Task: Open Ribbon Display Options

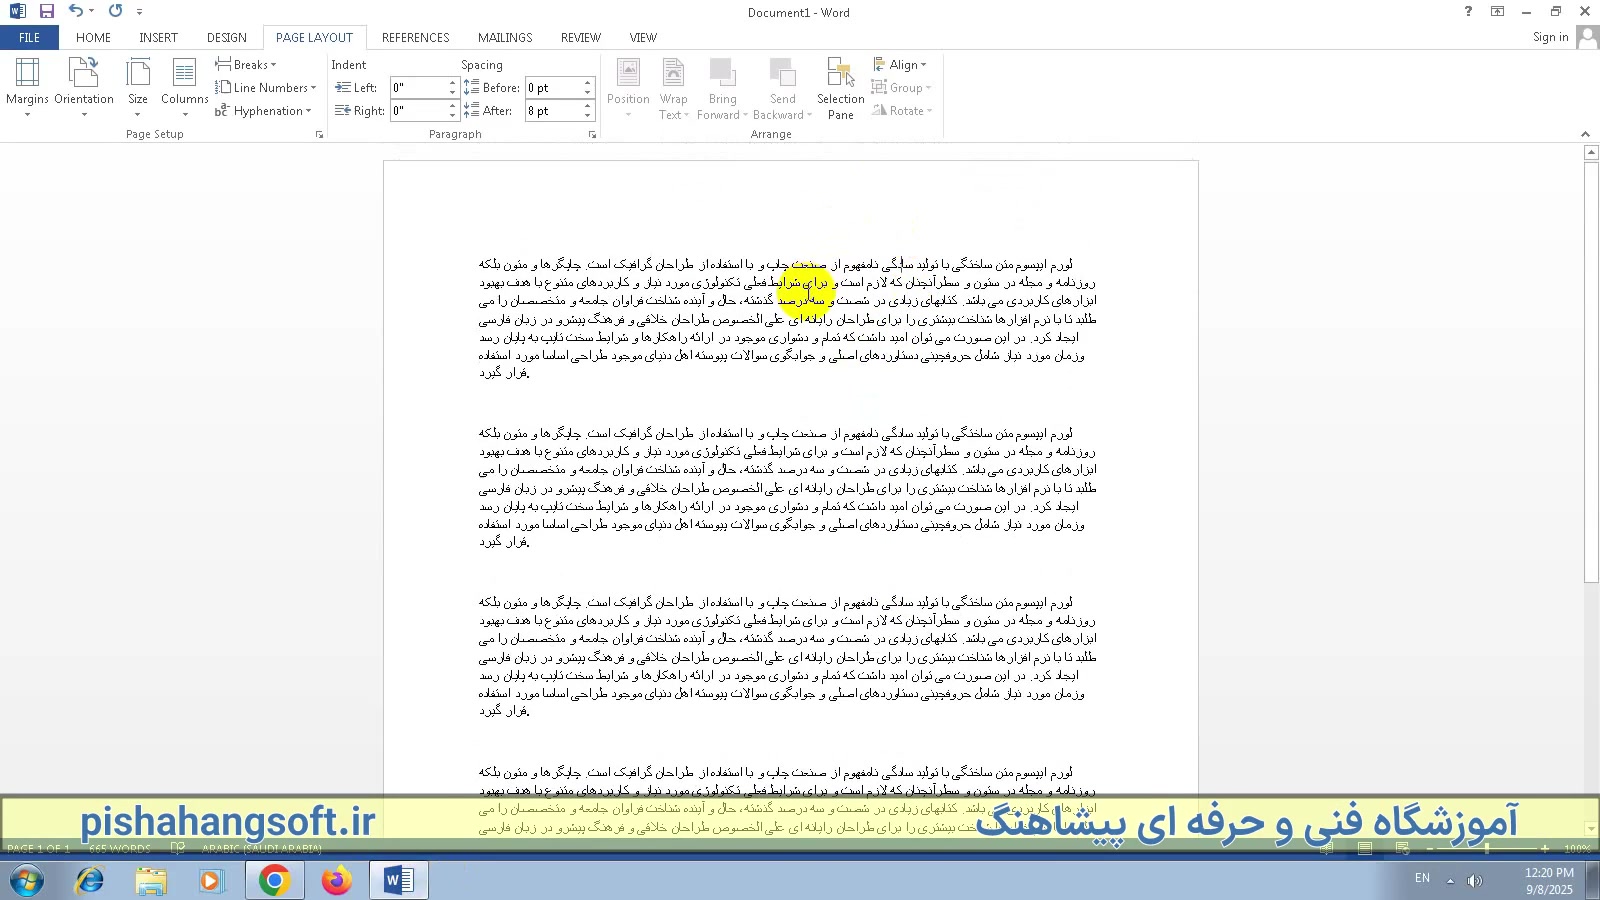Action: point(1497,12)
